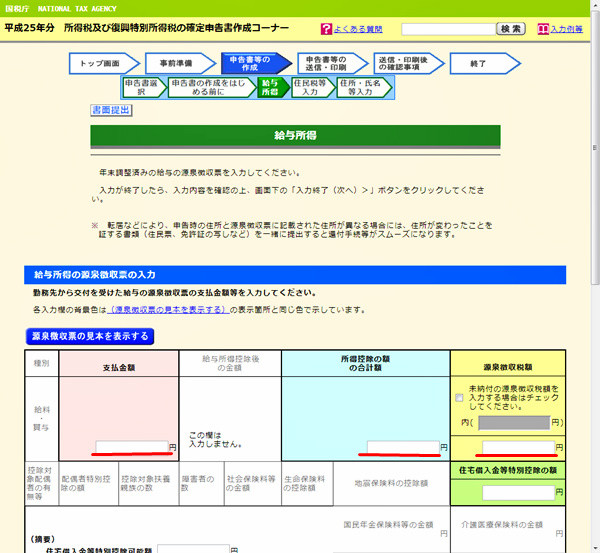Select the 送信・印刷後の確認事項 step
Viewport: 600px width, 553px height.
[409, 64]
